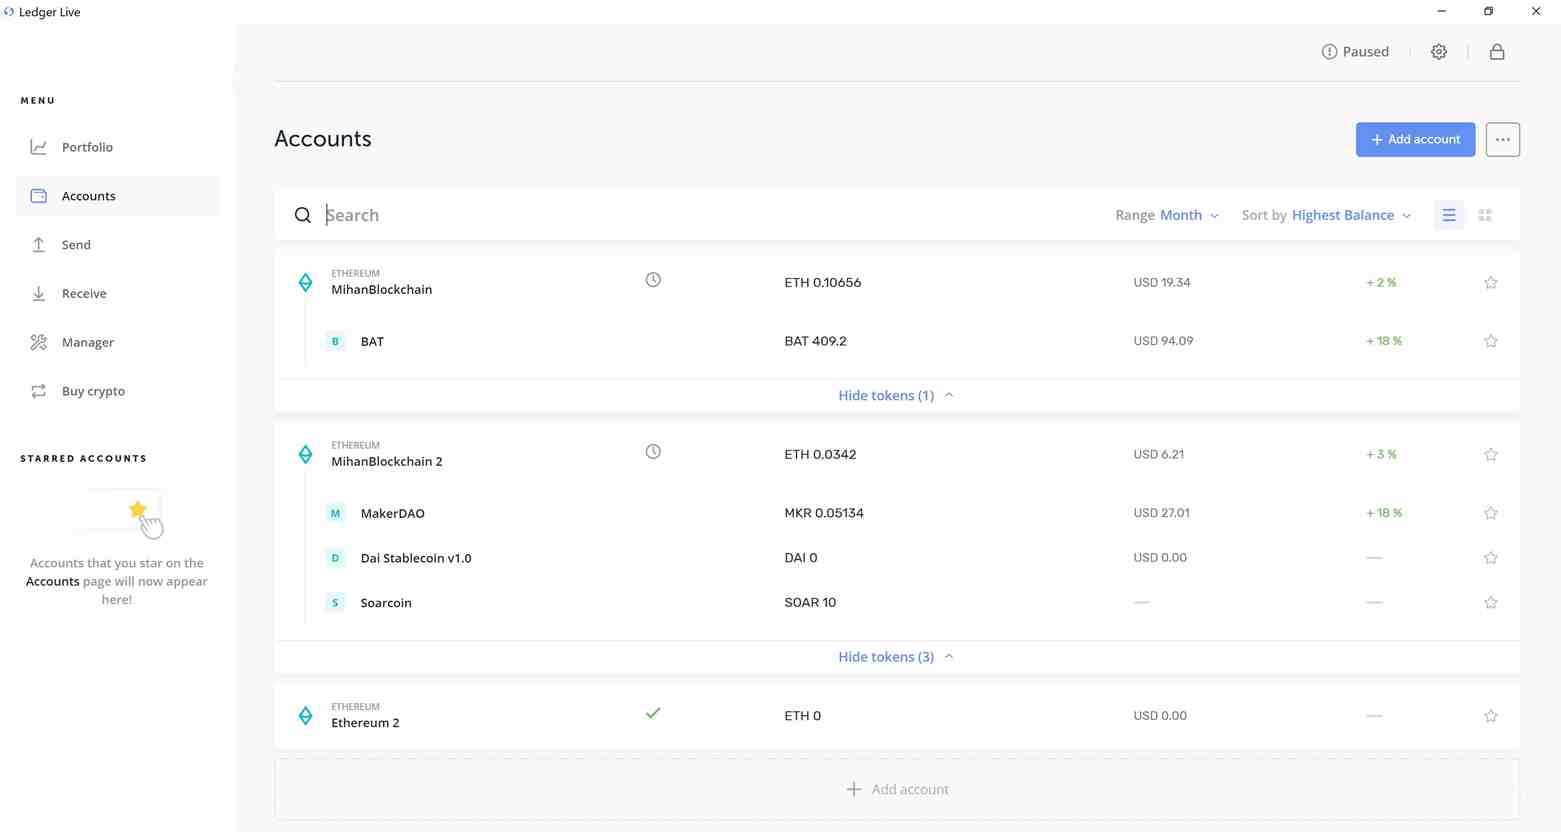Image resolution: width=1561 pixels, height=832 pixels.
Task: Click the Add account placeholder at bottom
Action: pos(897,790)
